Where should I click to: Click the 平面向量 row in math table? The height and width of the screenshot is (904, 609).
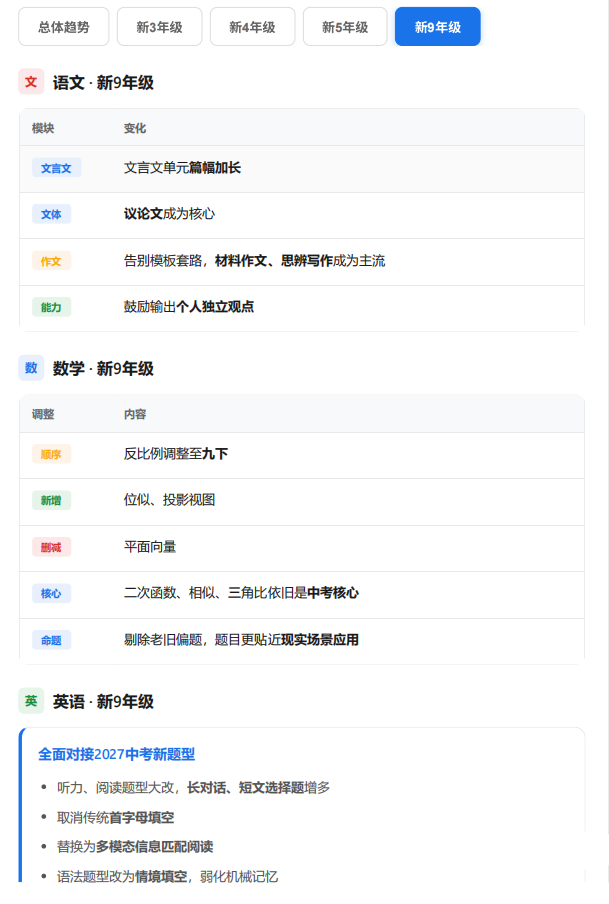point(302,548)
